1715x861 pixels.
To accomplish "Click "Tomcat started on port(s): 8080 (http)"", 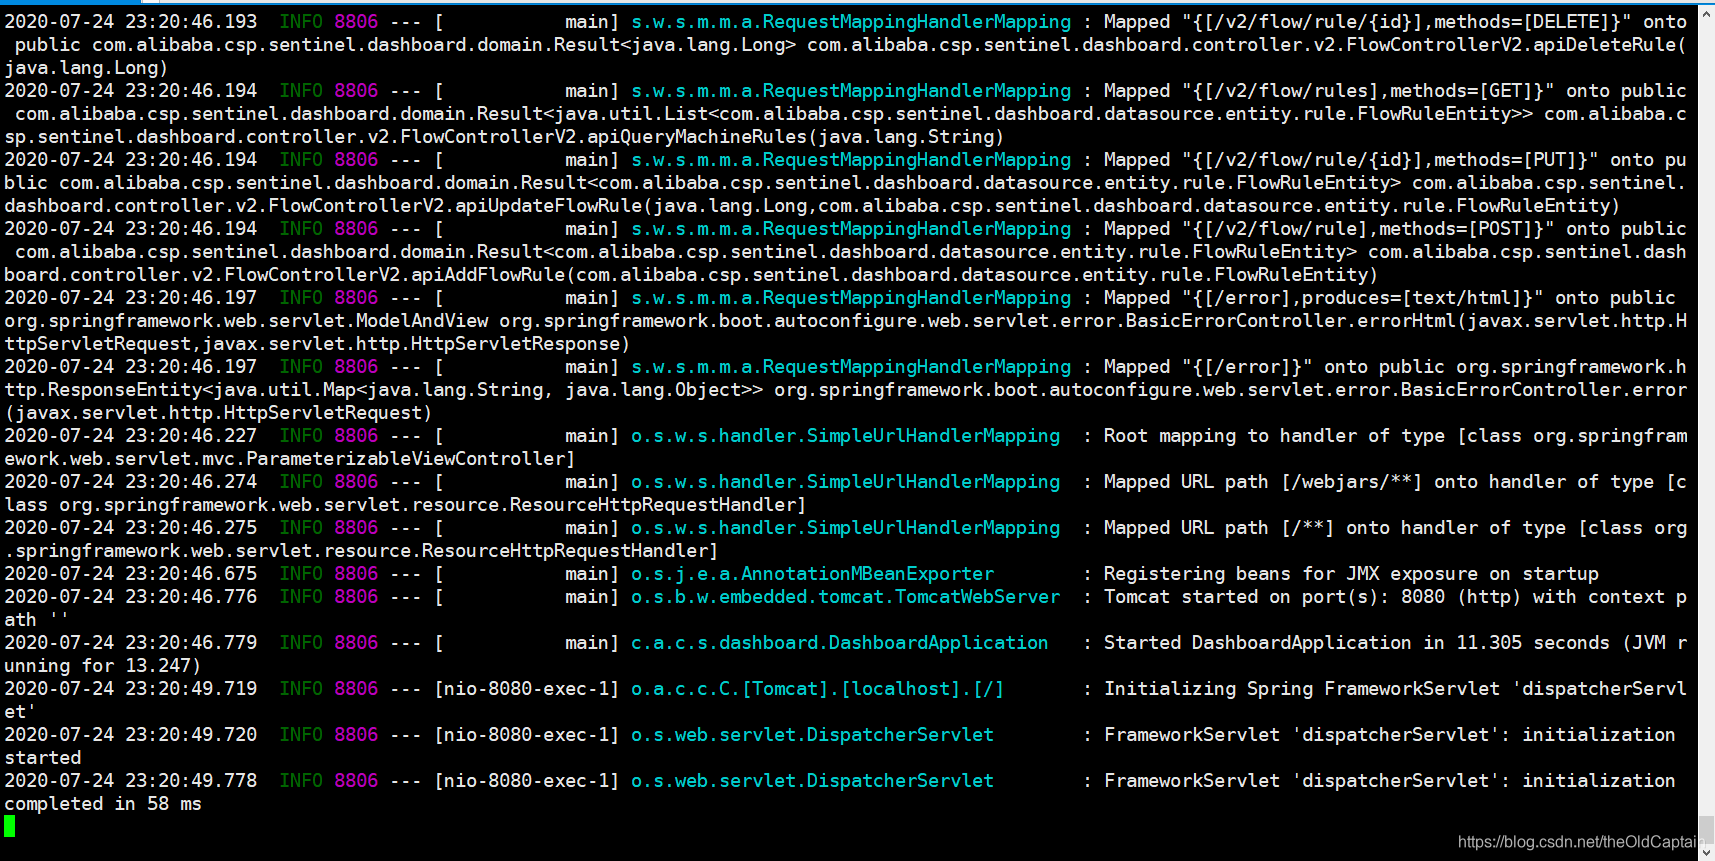I will tap(1312, 597).
